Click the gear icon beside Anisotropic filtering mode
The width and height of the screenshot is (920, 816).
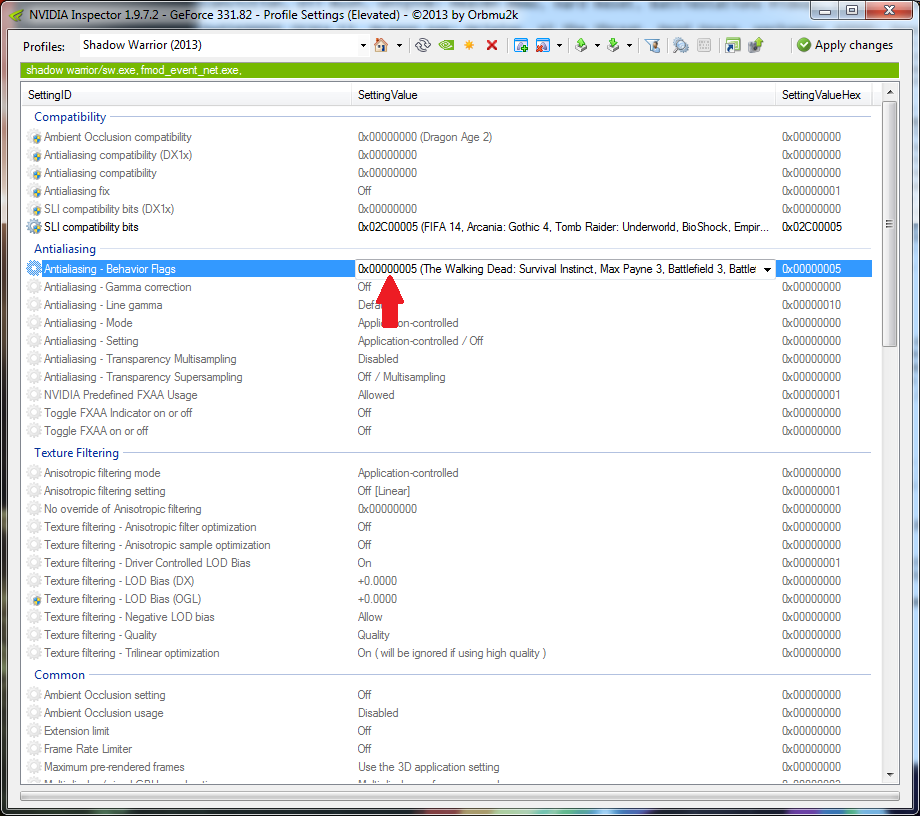click(x=35, y=473)
